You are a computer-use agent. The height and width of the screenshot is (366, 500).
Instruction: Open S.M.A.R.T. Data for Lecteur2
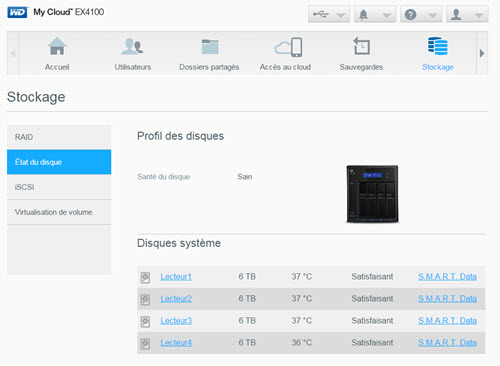(447, 299)
